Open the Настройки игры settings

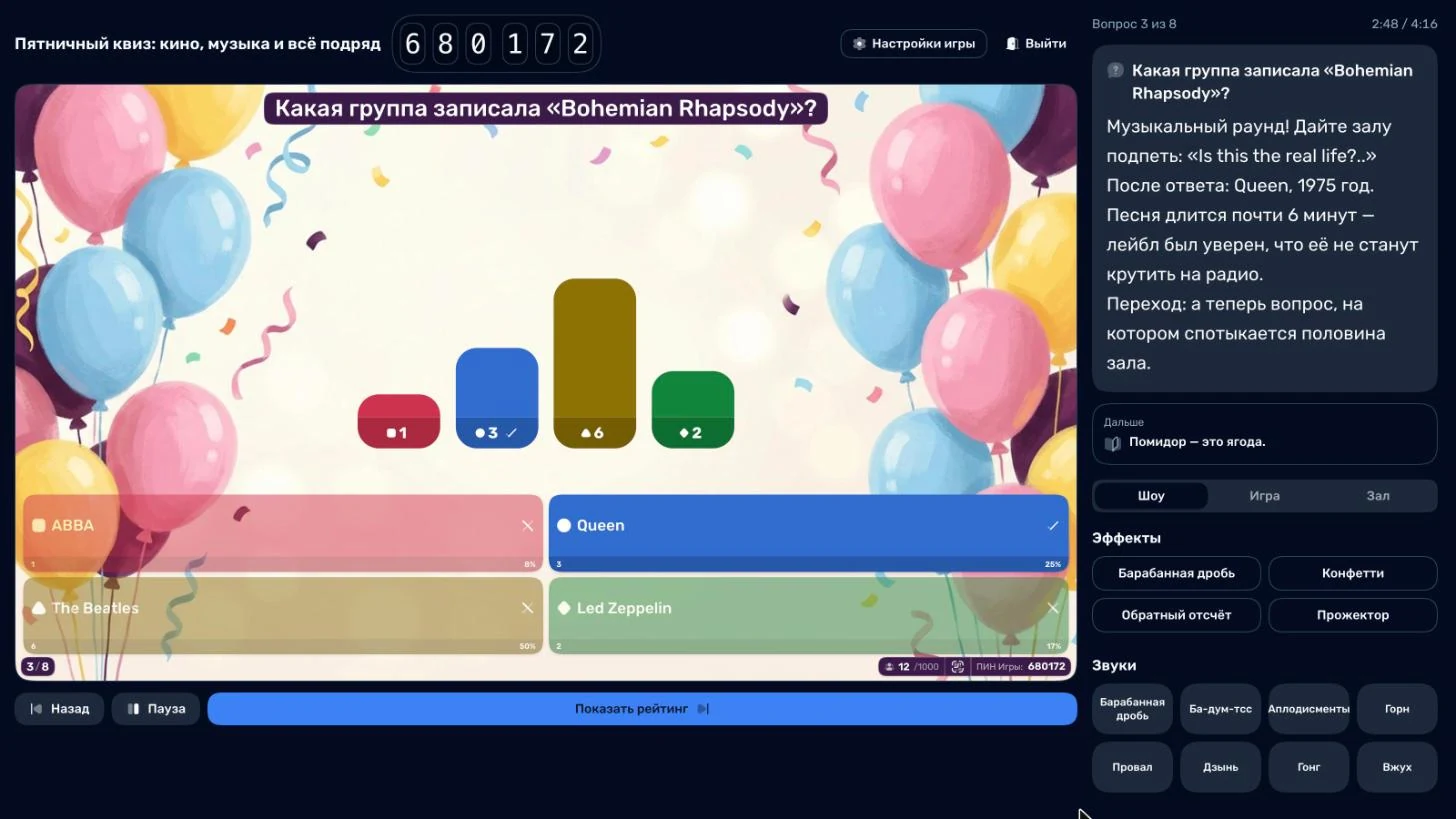click(914, 44)
